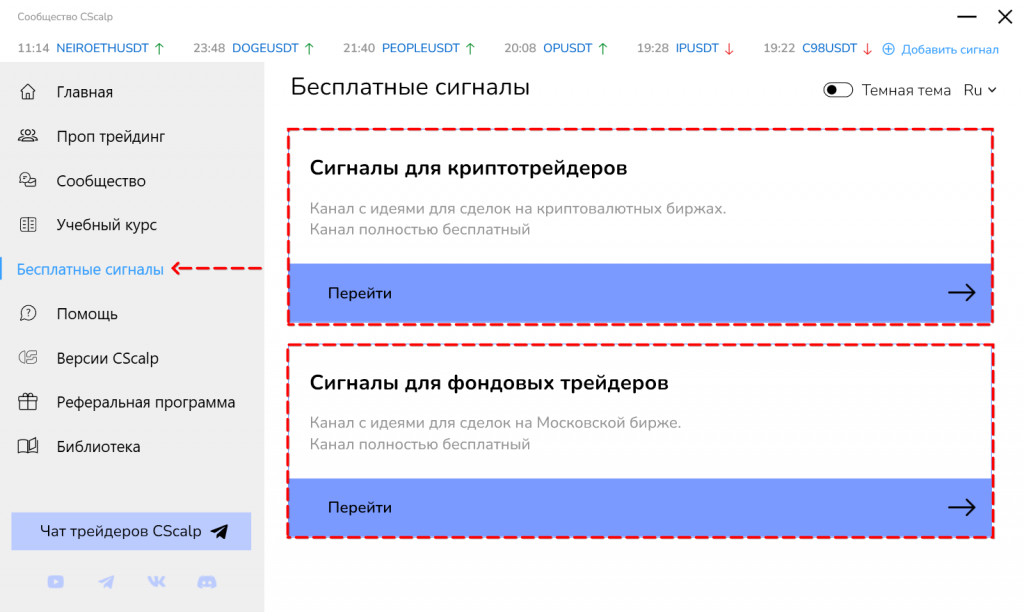Select the DOGEUSDT signal in ticker bar
Screen dimensions: 1024x612
pos(265,48)
